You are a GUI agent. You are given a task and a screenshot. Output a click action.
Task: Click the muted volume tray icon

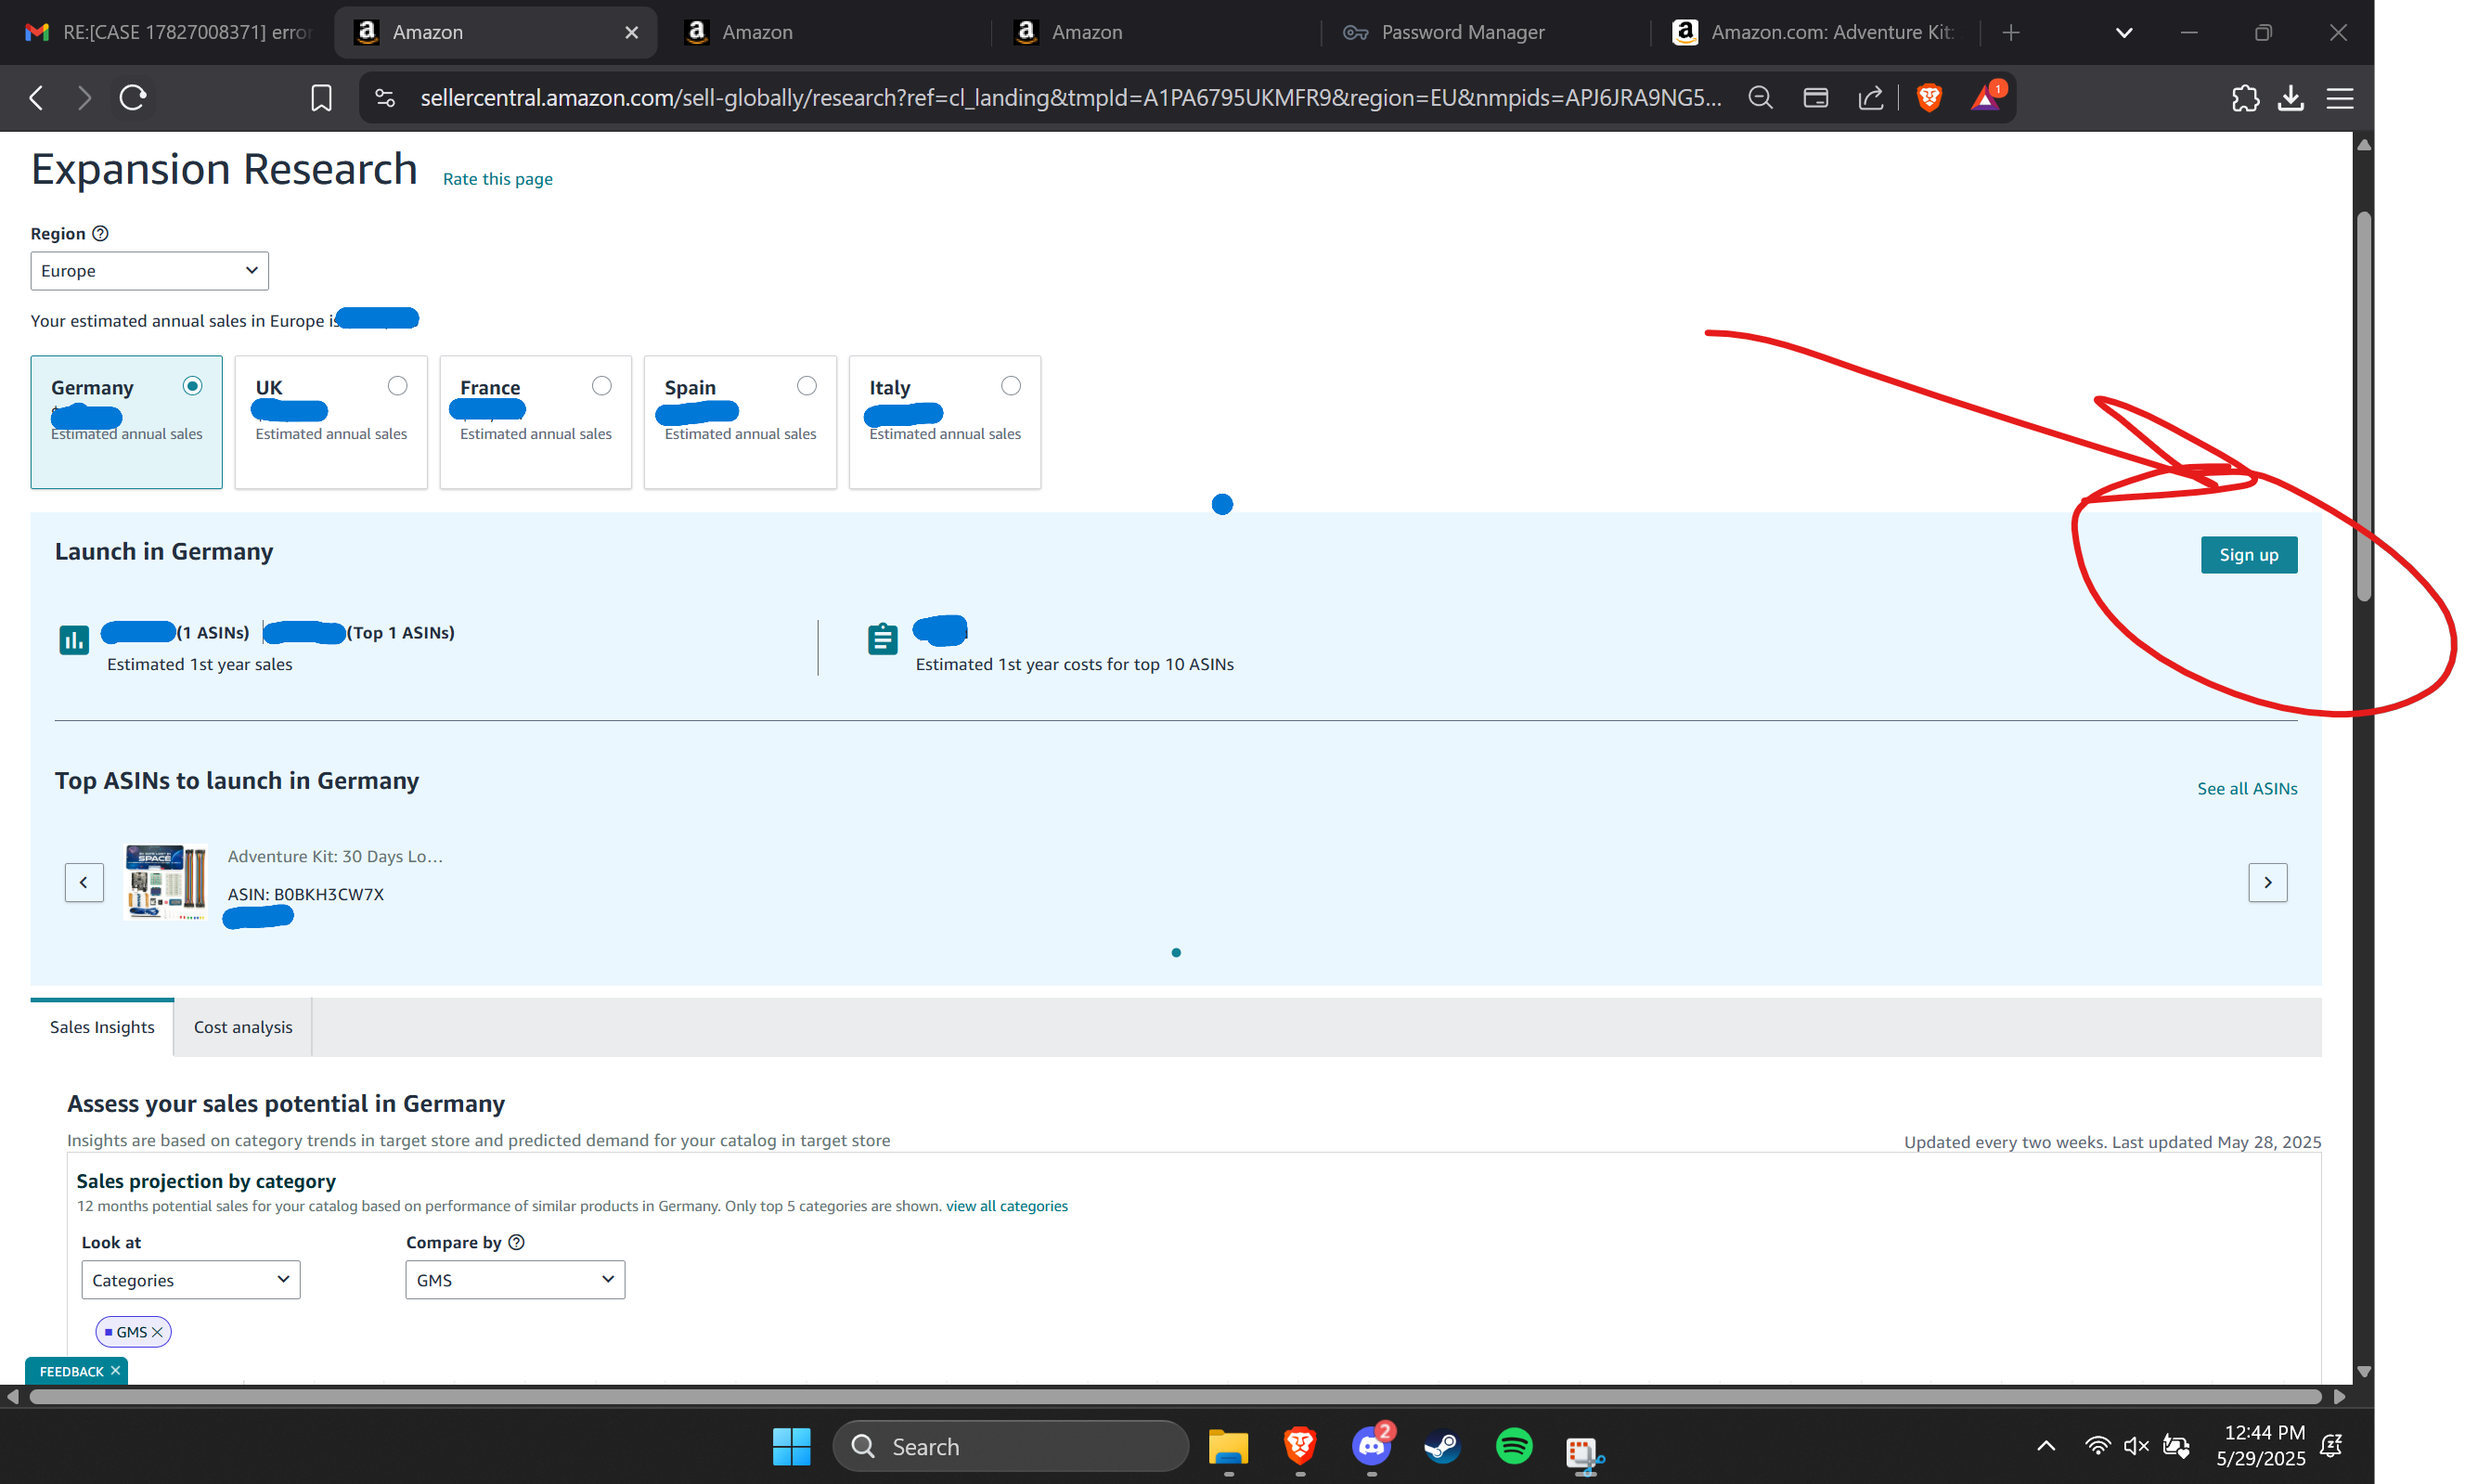click(x=2137, y=1446)
